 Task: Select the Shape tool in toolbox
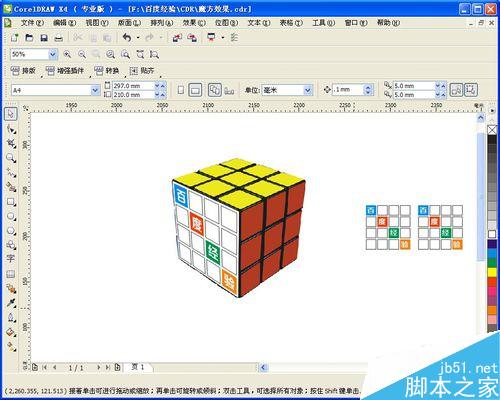pos(11,129)
